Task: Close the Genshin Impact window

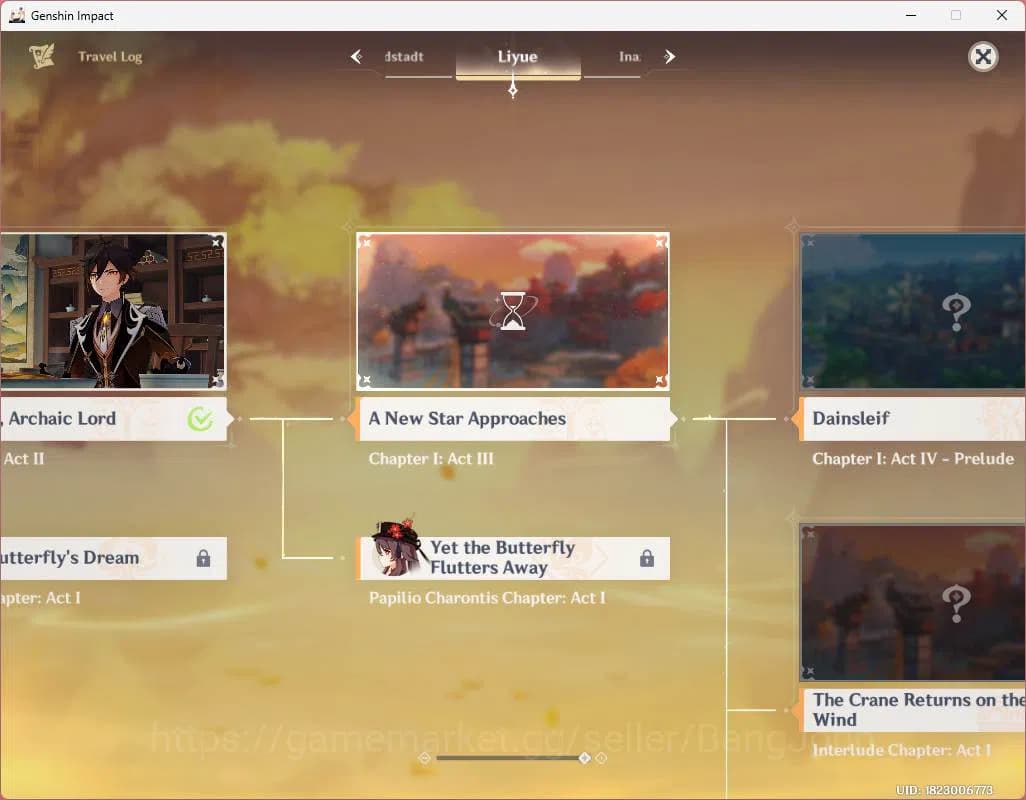Action: pos(1002,15)
